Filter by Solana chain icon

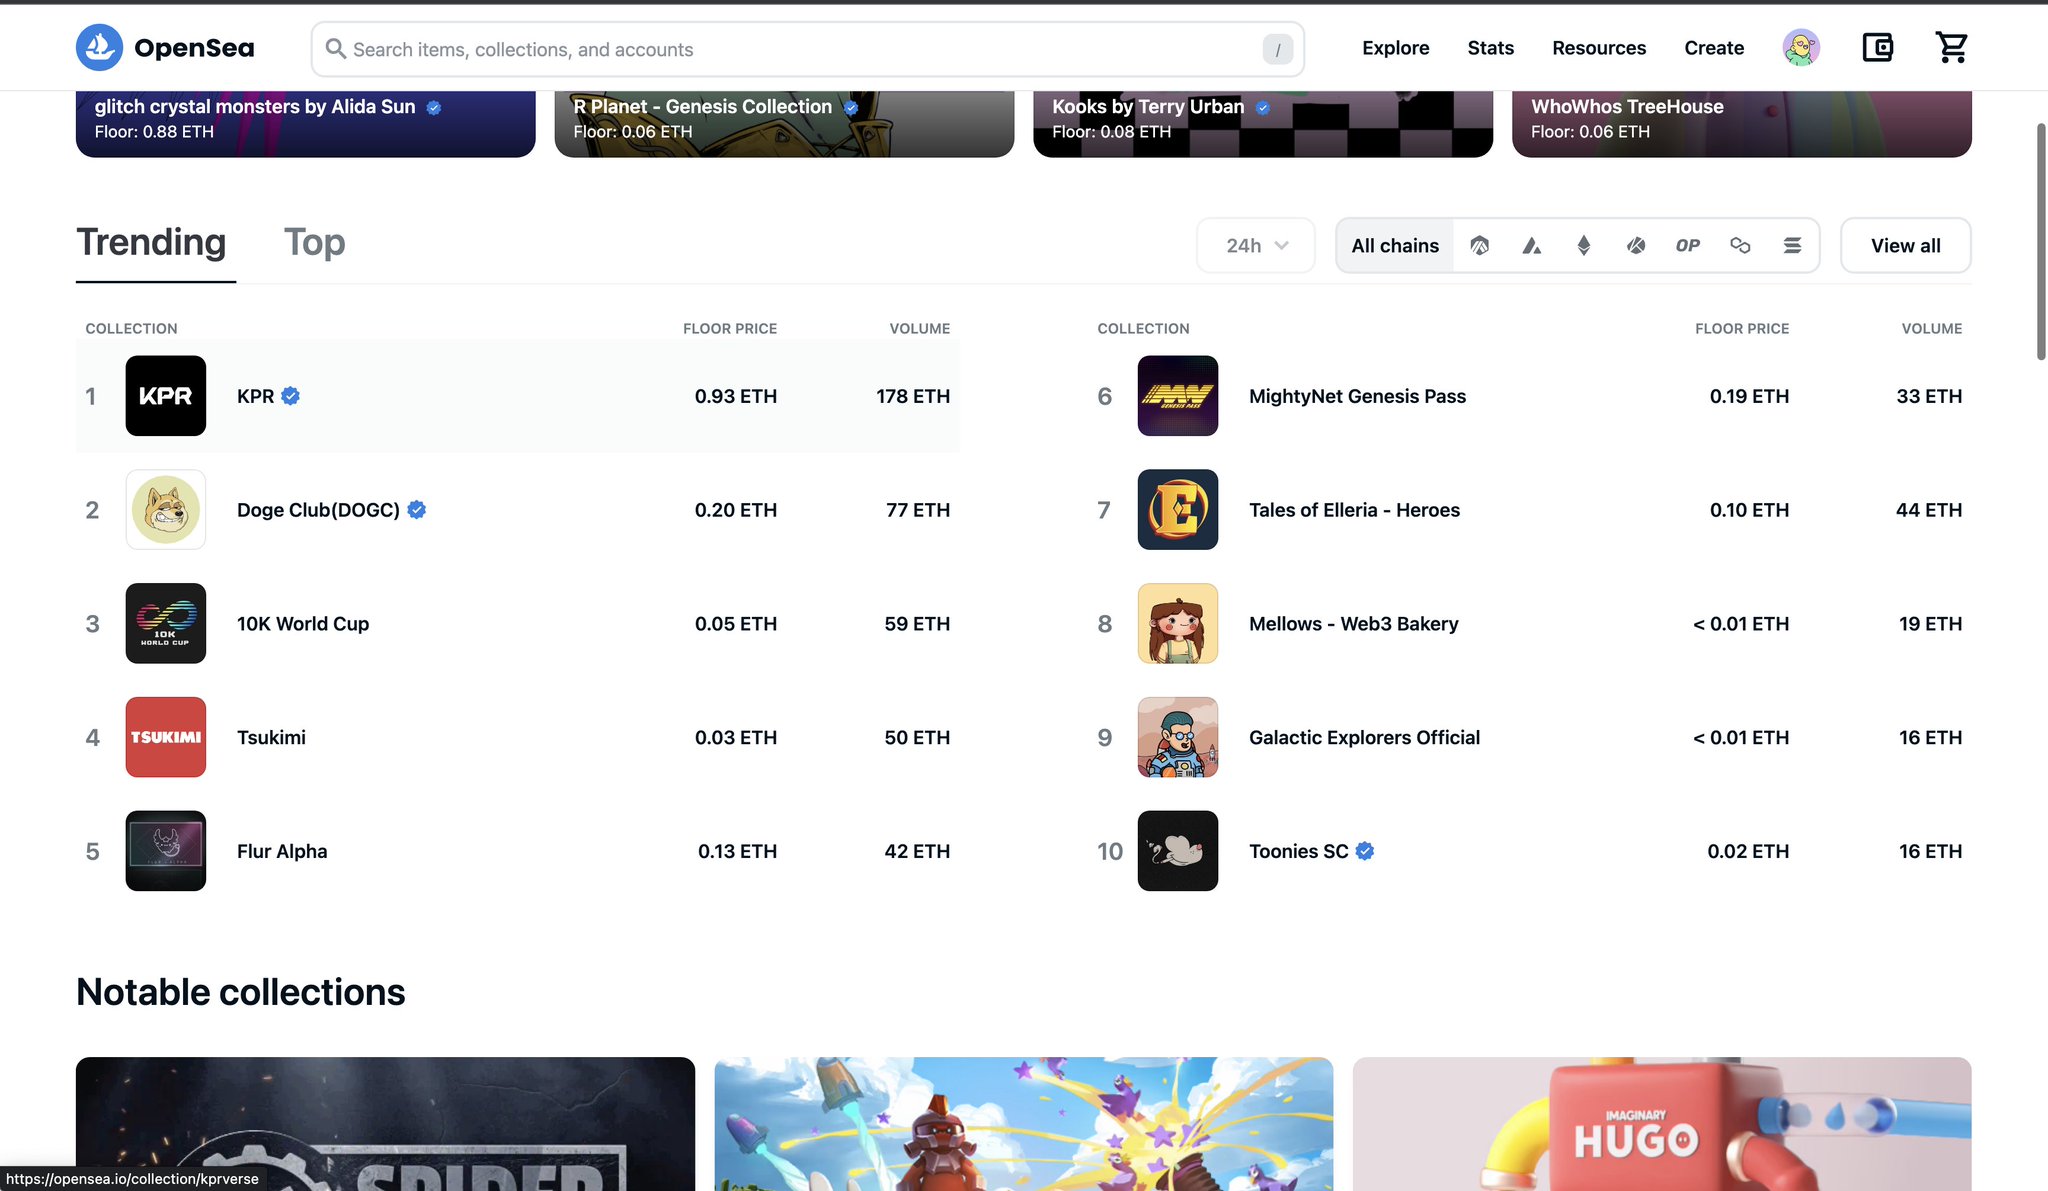[1792, 245]
